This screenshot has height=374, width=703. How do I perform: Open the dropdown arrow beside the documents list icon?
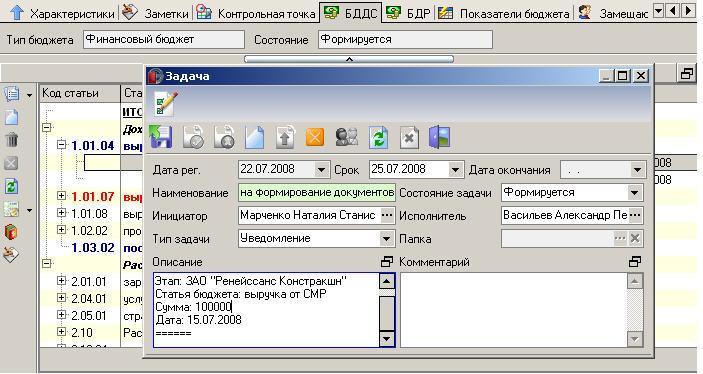pyautogui.click(x=30, y=95)
